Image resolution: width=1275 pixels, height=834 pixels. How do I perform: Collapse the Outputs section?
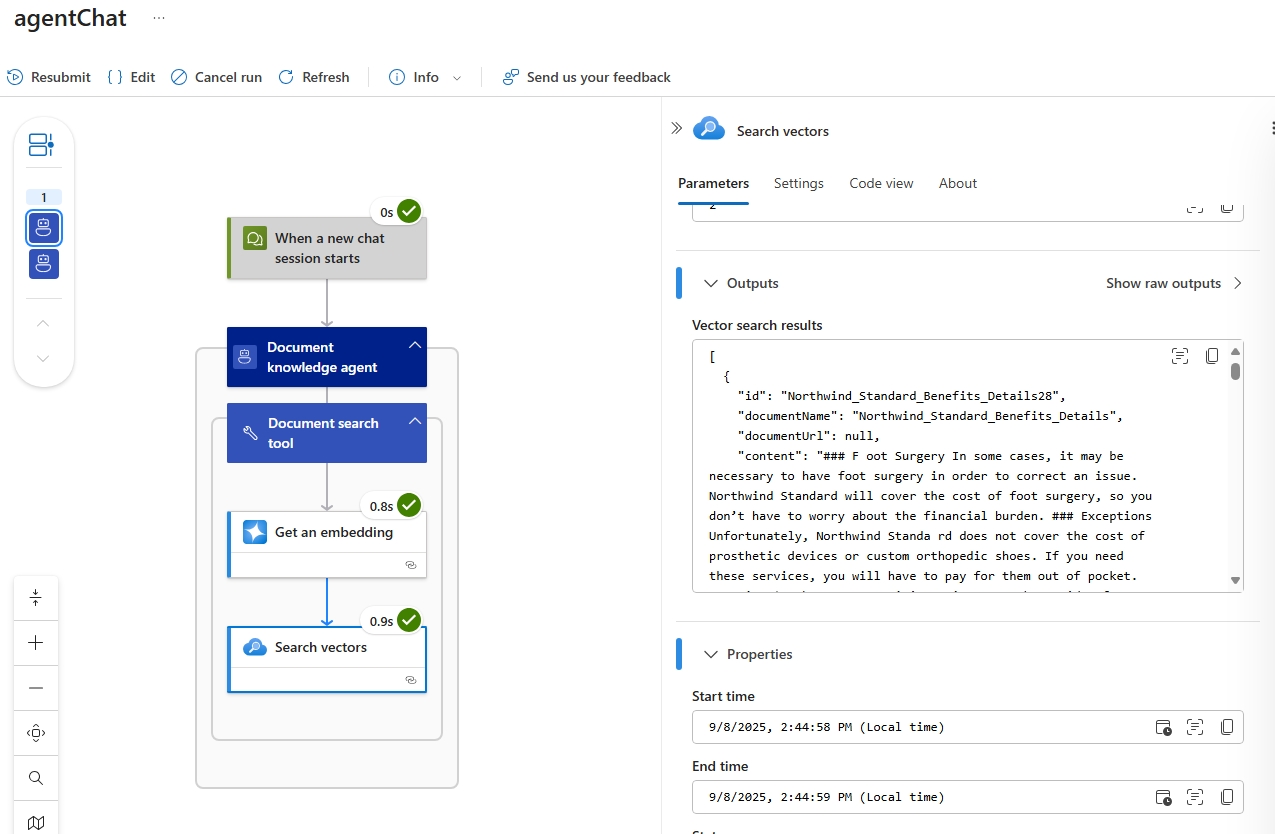click(711, 284)
